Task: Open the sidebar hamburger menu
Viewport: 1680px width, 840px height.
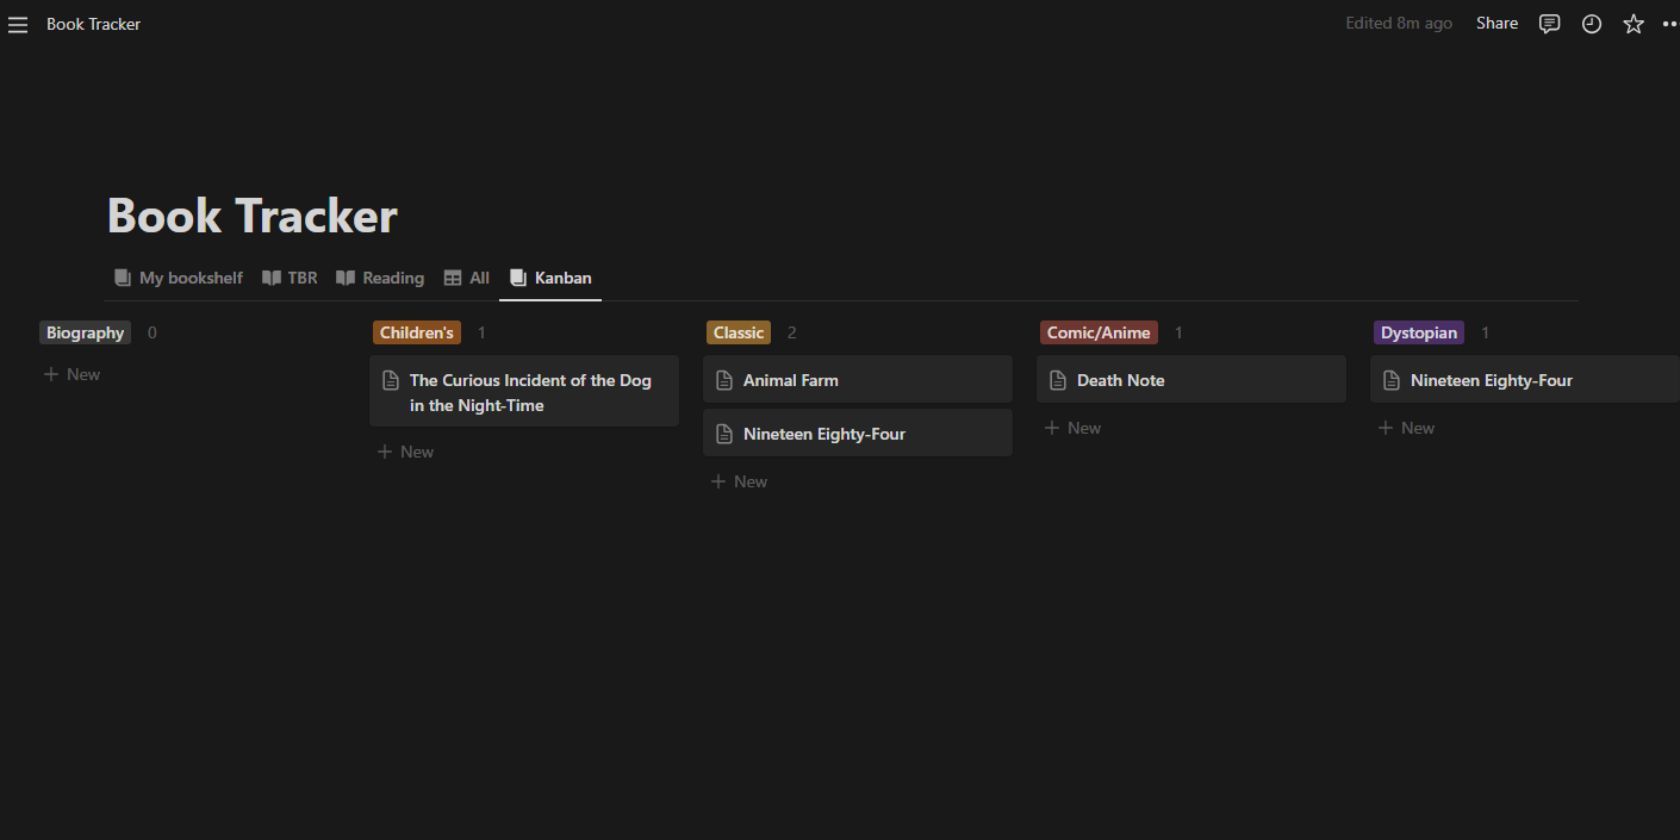Action: click(18, 24)
